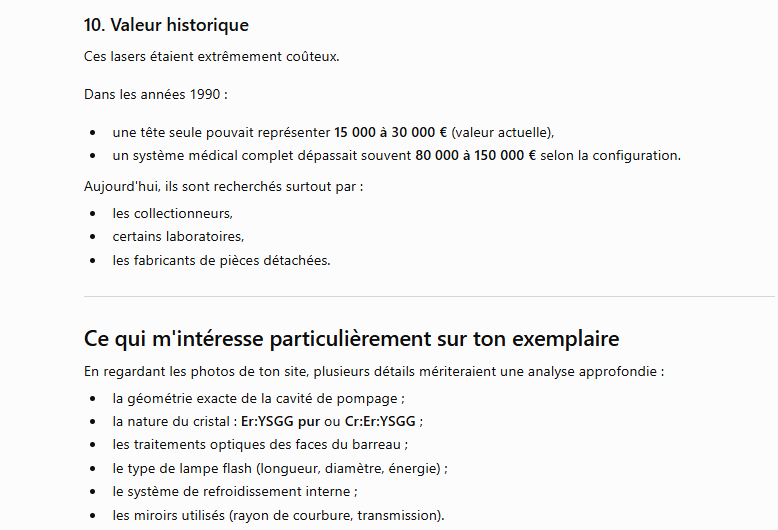Click the bold text 'Cr:Er:YSGG'
778x530 pixels.
[380, 421]
